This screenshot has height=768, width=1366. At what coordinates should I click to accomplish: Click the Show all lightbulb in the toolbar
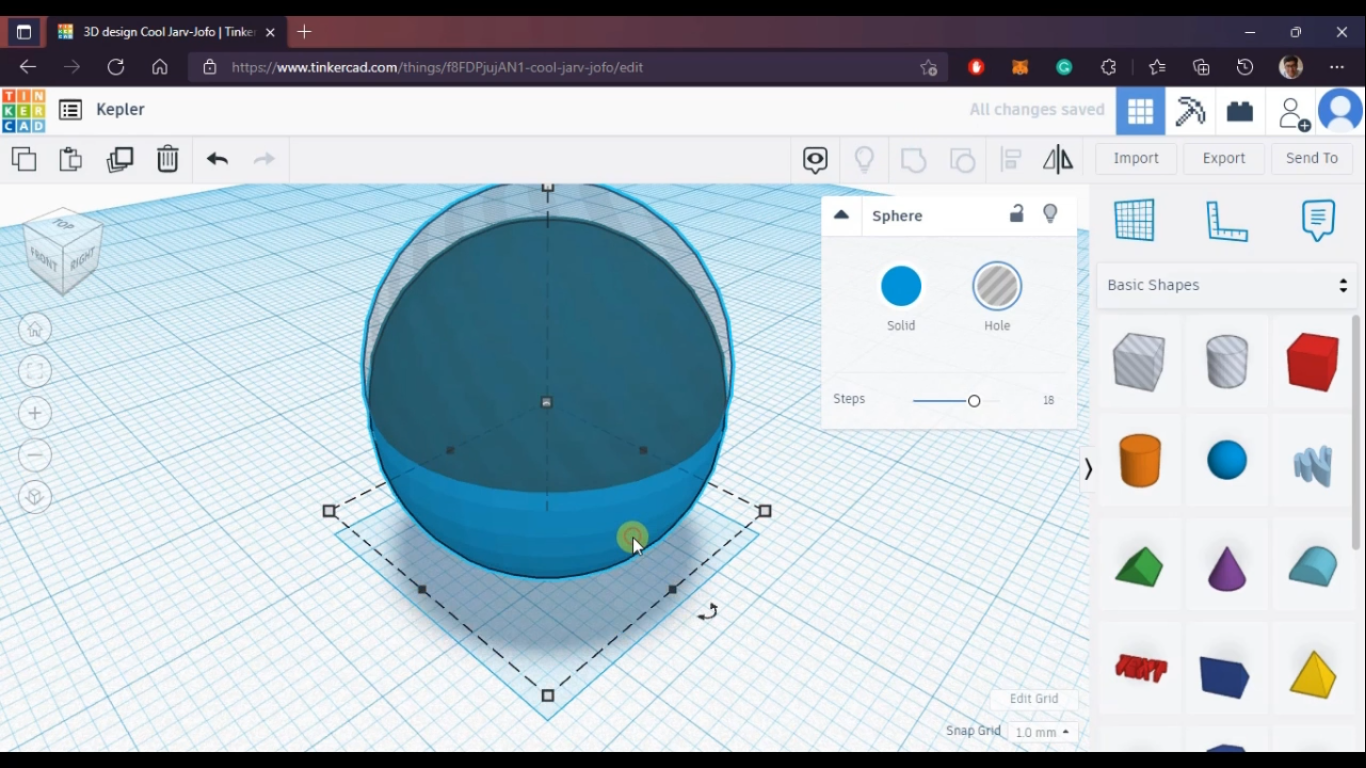(864, 159)
